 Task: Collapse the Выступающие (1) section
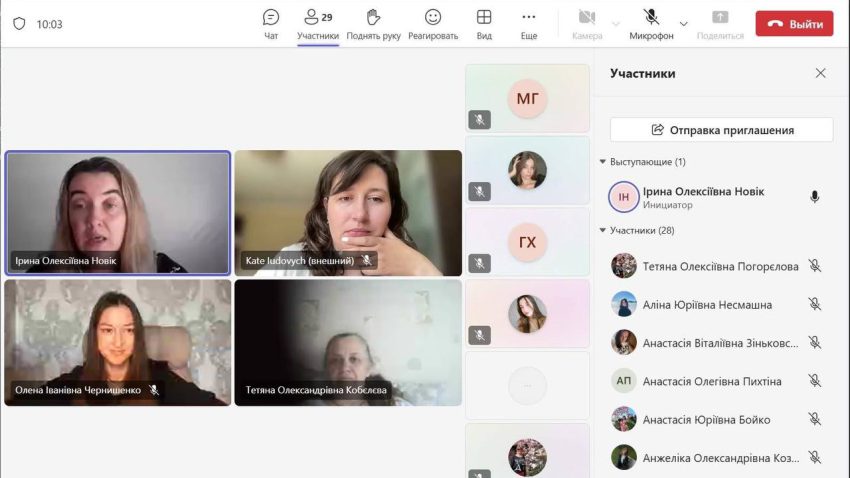[603, 162]
